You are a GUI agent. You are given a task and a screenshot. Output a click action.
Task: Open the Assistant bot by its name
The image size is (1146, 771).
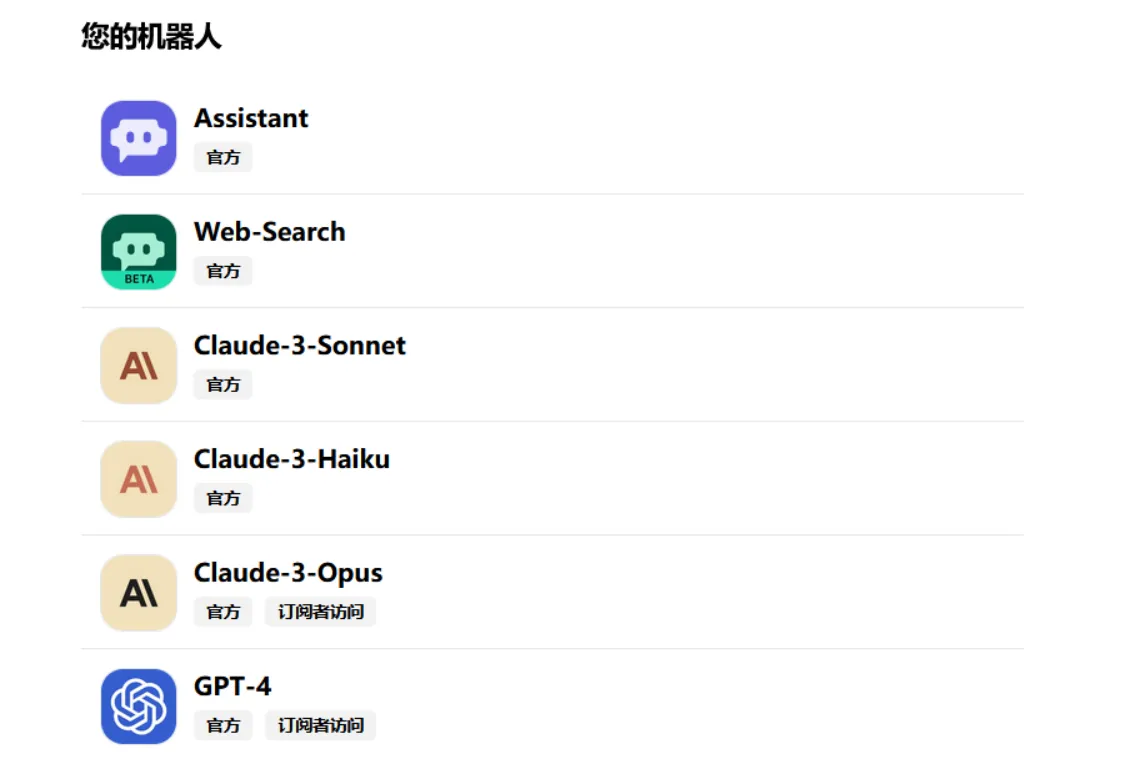(251, 118)
